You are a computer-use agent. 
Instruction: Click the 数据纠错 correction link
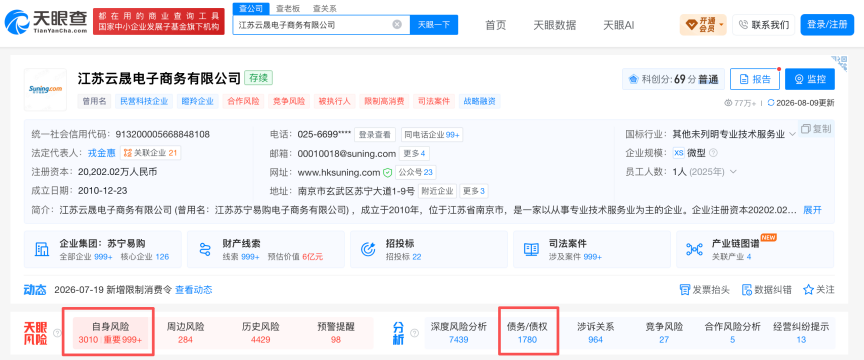(766, 289)
